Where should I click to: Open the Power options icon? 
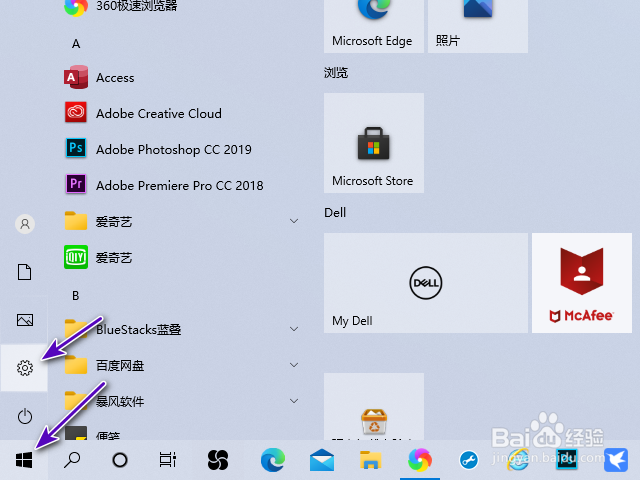point(24,416)
